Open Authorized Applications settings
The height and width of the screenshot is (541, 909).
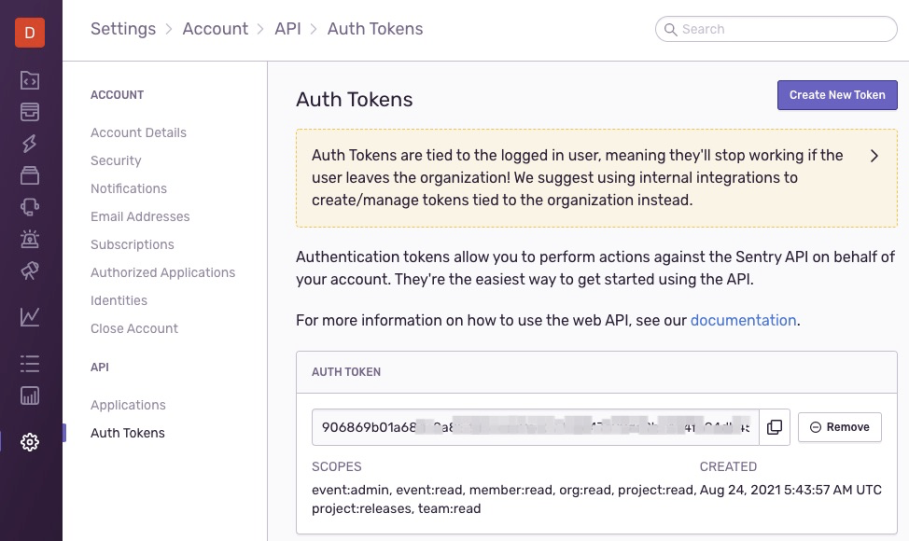coord(163,273)
